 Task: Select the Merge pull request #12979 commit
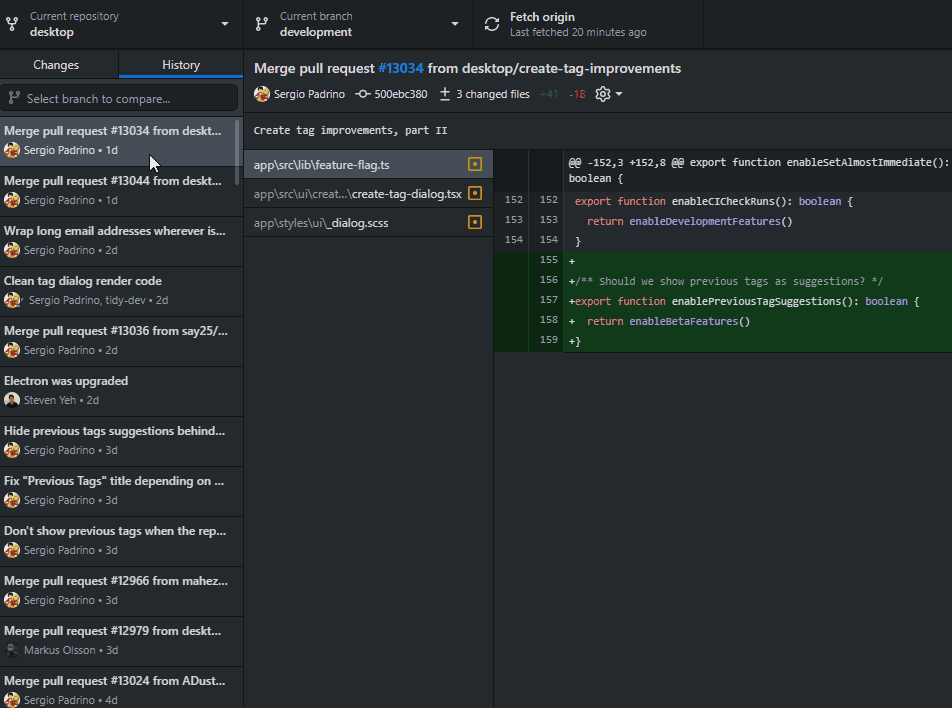click(121, 641)
